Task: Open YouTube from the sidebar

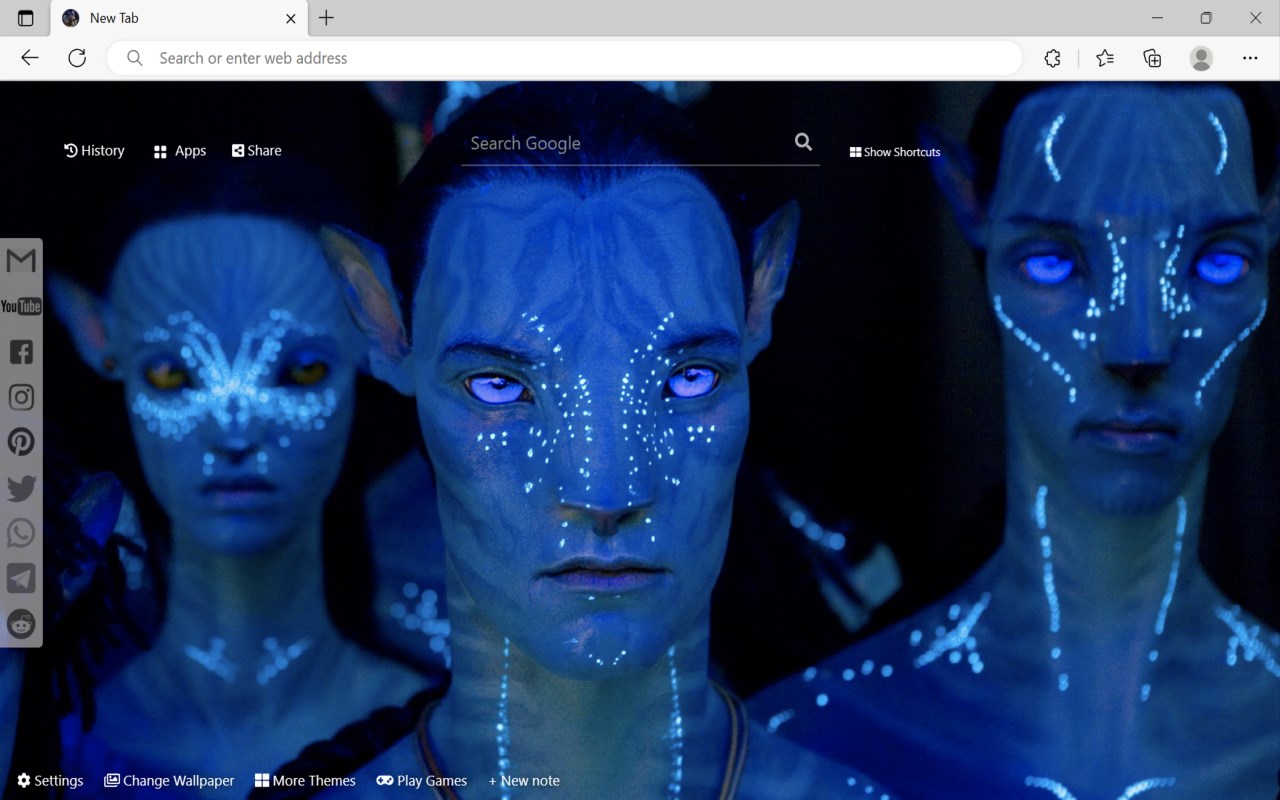Action: coord(21,306)
